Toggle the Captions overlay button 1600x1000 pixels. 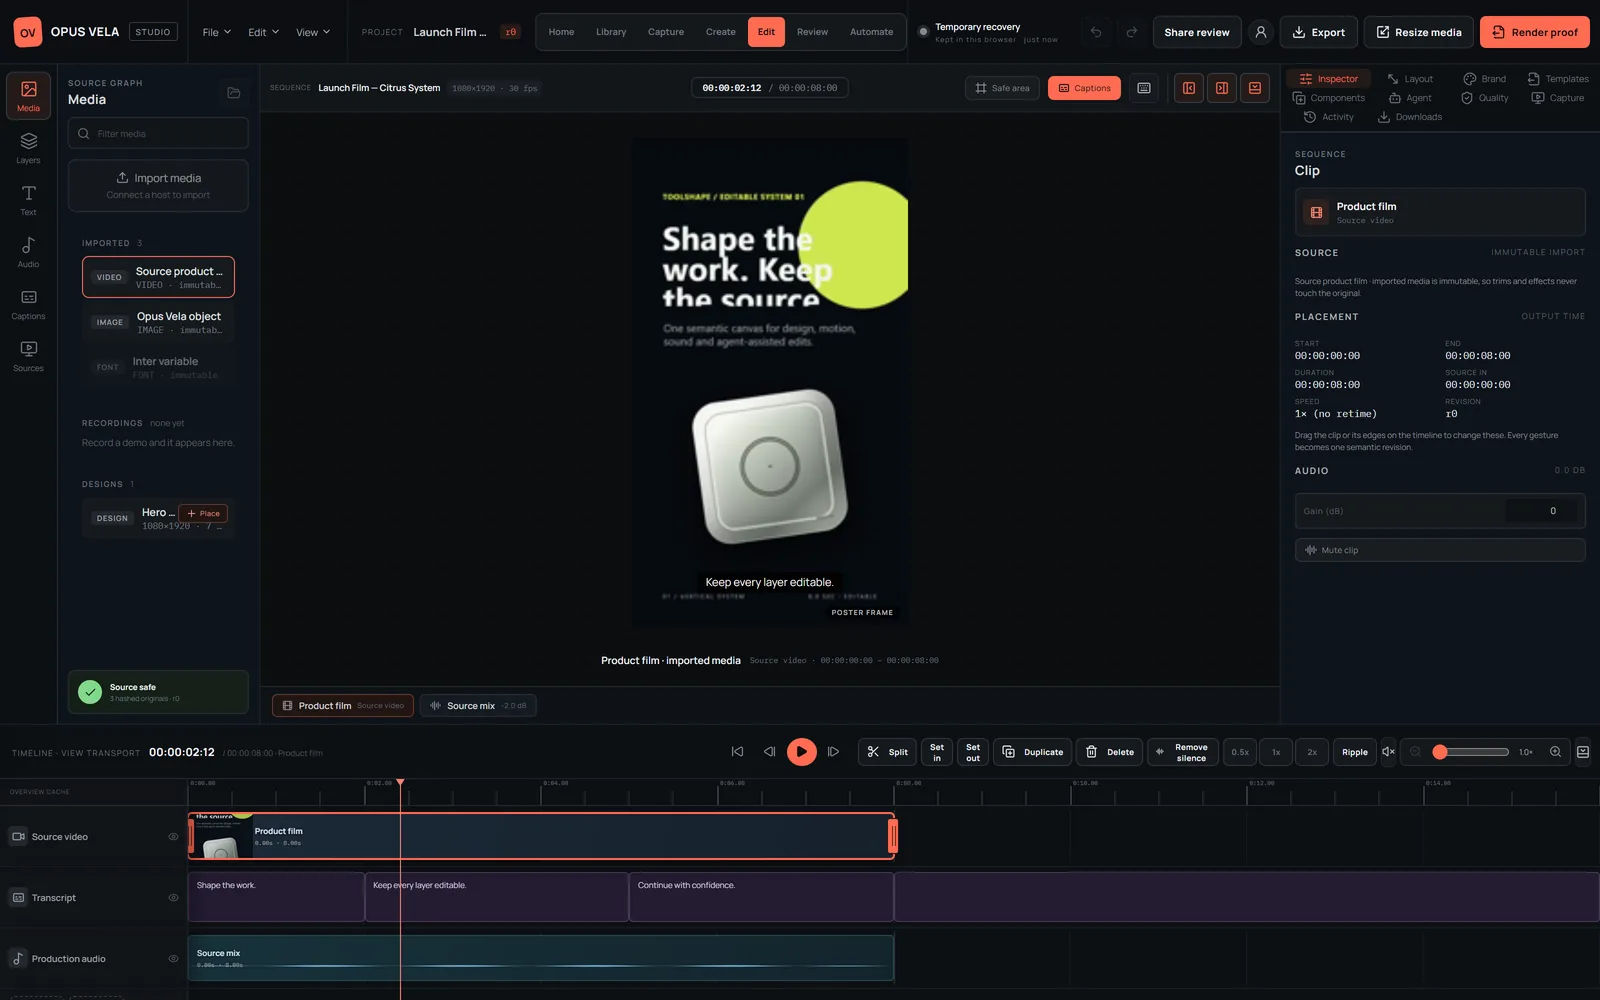click(1084, 88)
